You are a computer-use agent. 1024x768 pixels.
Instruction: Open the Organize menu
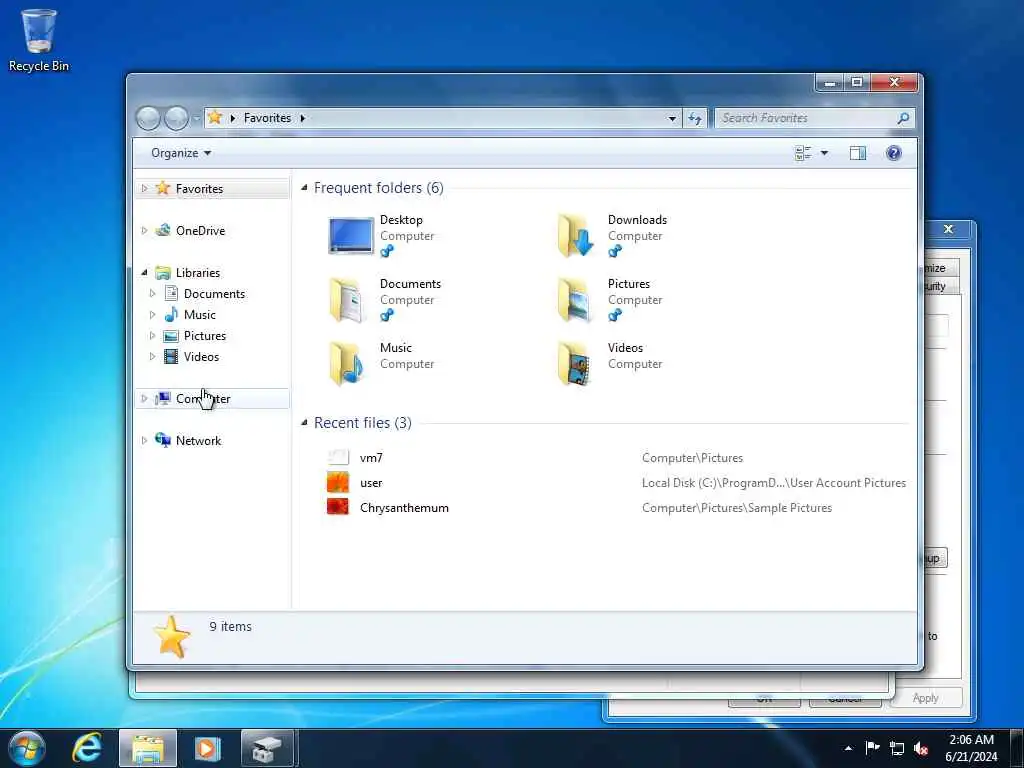181,153
